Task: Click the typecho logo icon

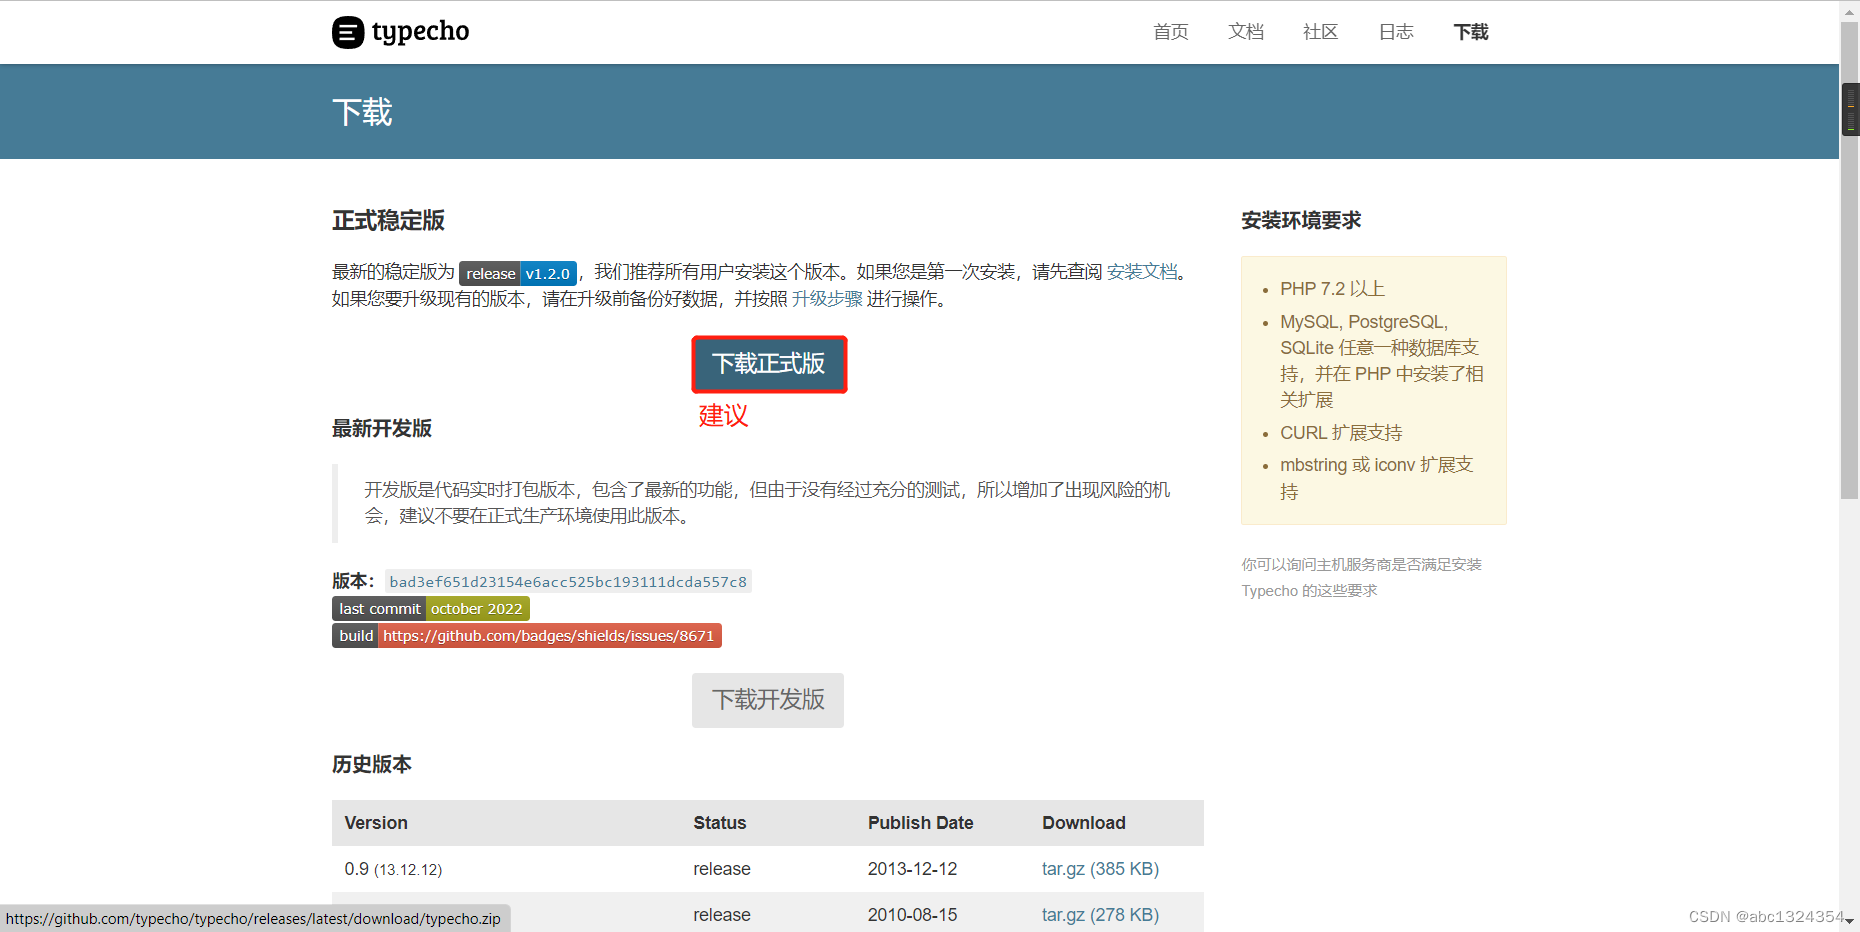Action: pos(346,32)
